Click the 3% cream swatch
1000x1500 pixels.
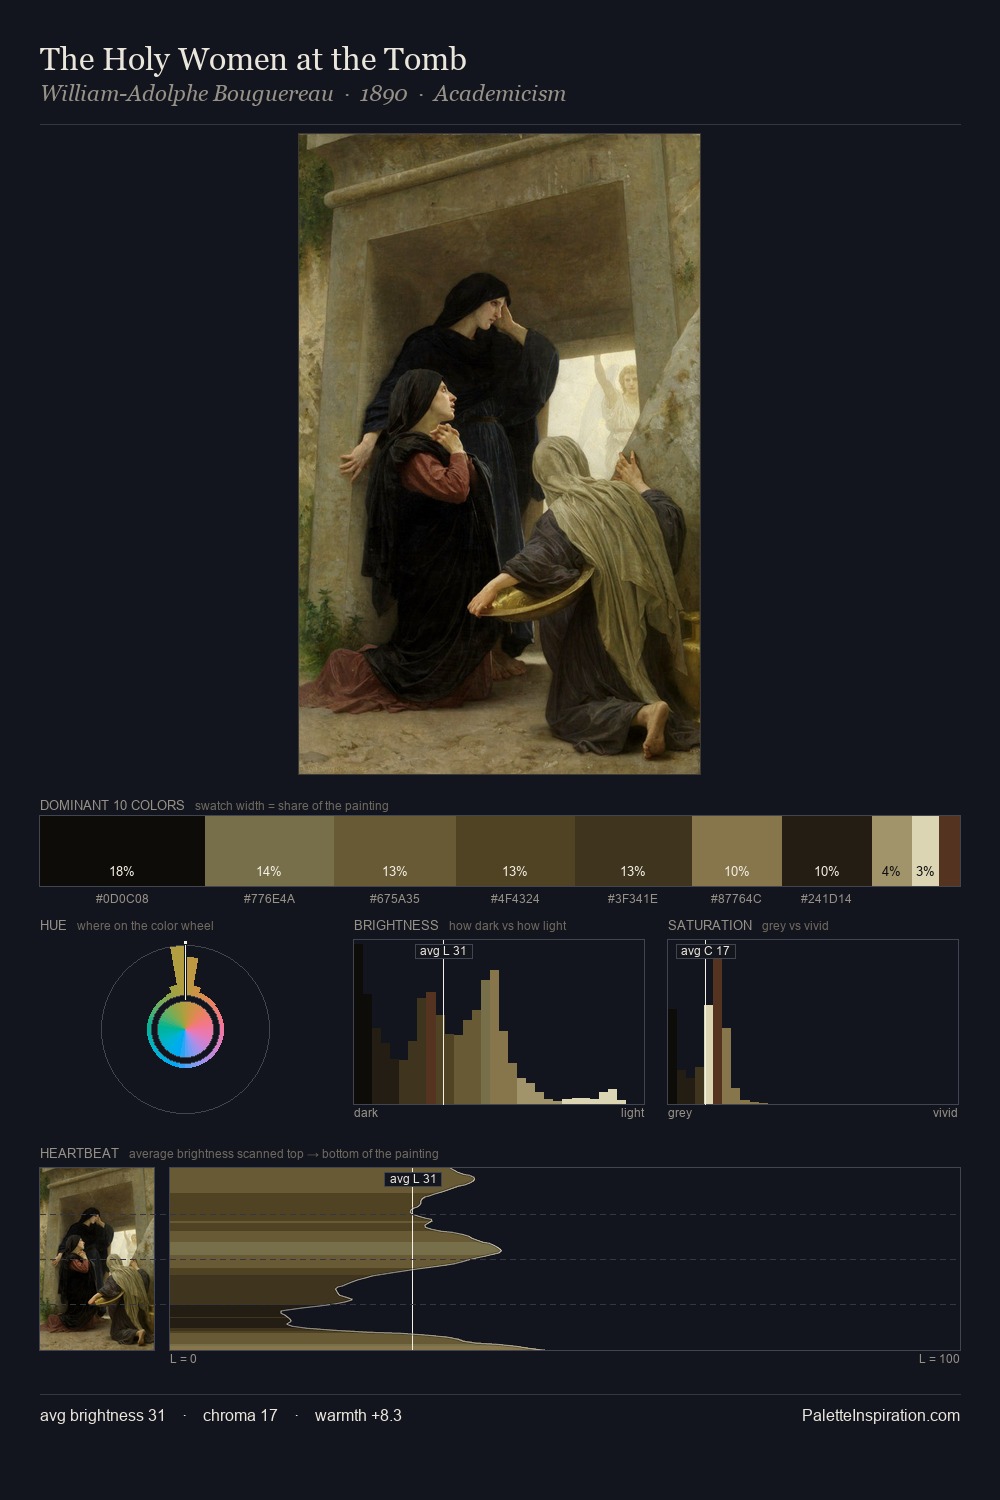(x=925, y=851)
